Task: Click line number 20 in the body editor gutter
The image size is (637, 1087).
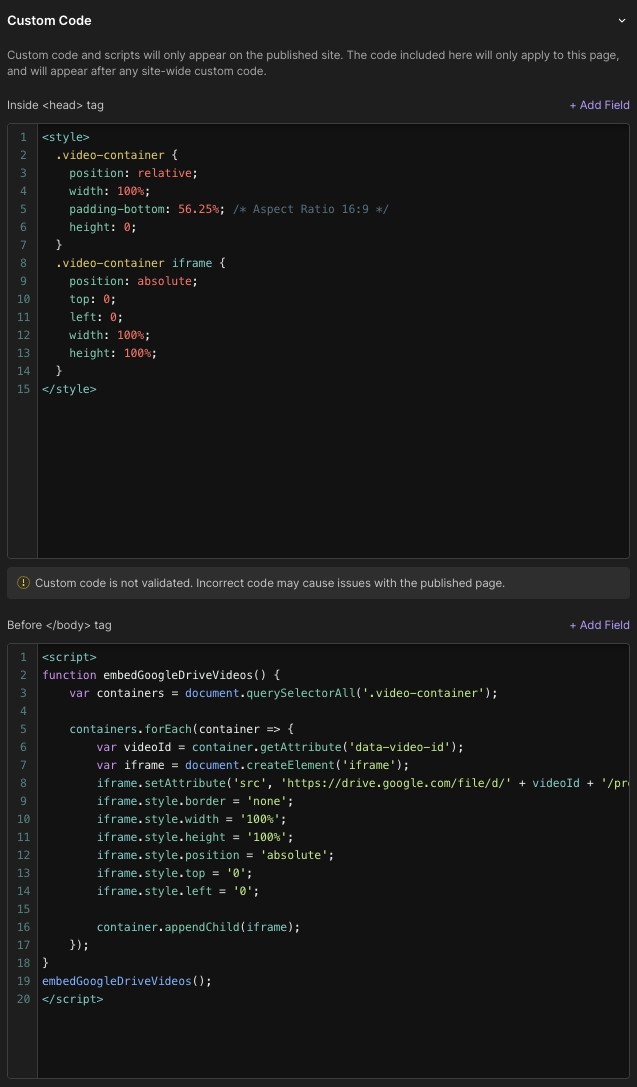Action: click(x=24, y=1000)
